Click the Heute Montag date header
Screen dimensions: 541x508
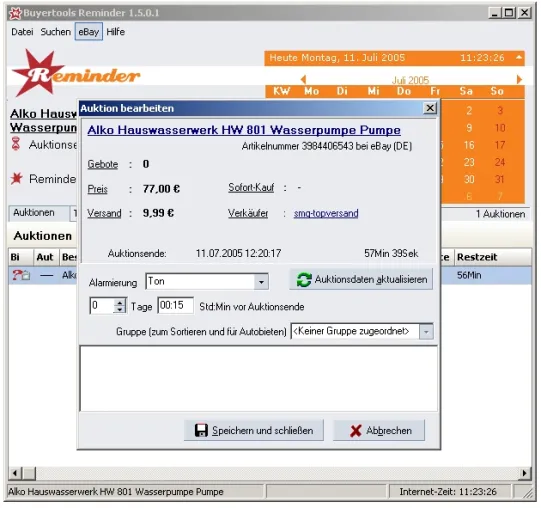point(337,58)
